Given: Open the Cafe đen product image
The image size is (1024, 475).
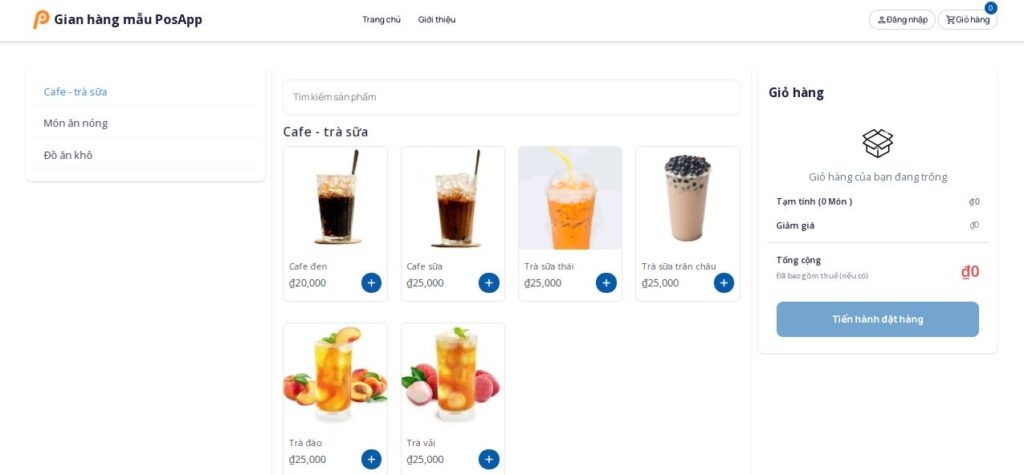Looking at the screenshot, I should (336, 198).
